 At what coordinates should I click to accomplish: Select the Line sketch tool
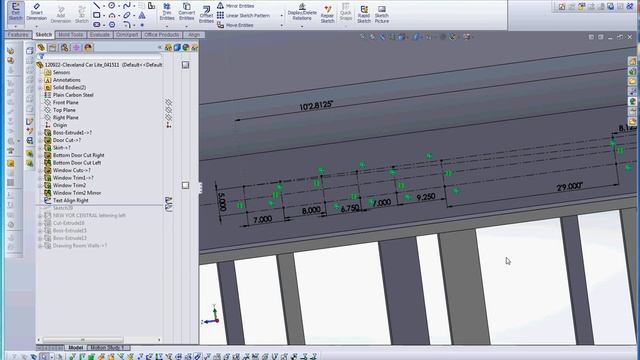97,5
